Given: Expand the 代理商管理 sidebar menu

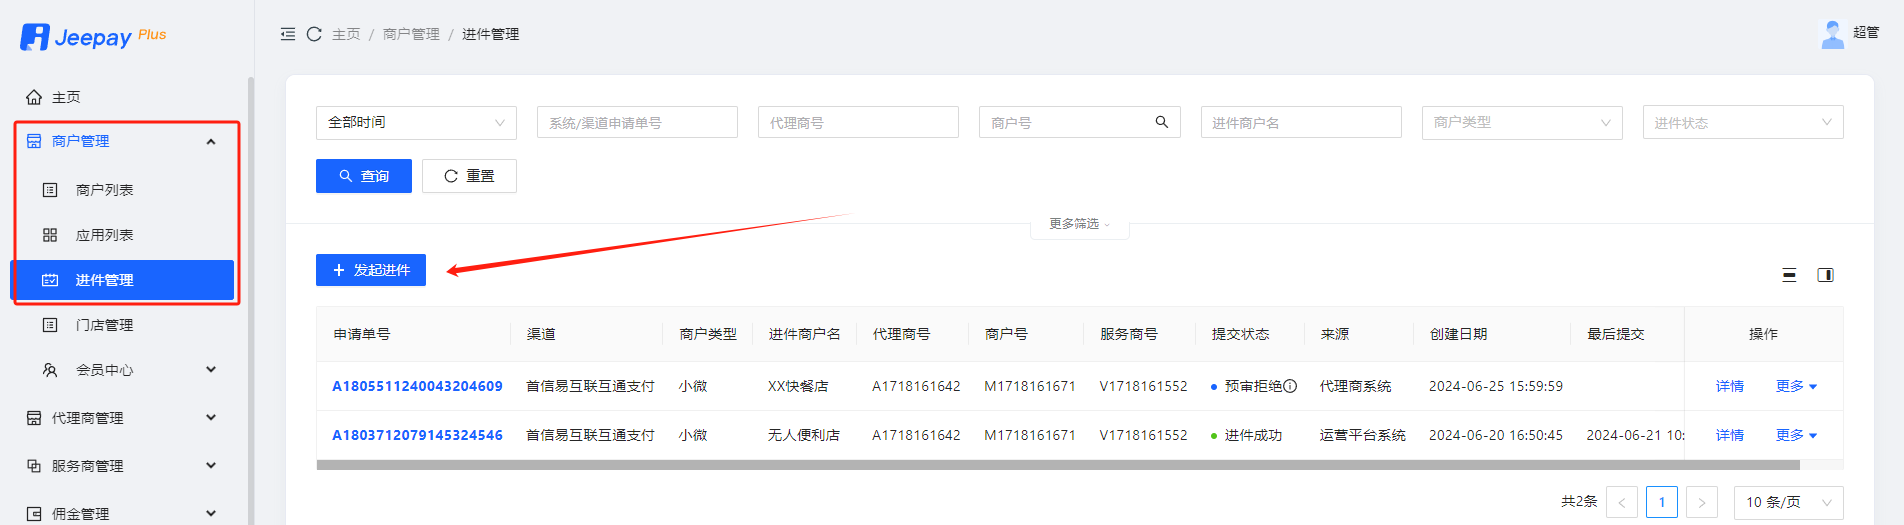Looking at the screenshot, I should point(120,418).
